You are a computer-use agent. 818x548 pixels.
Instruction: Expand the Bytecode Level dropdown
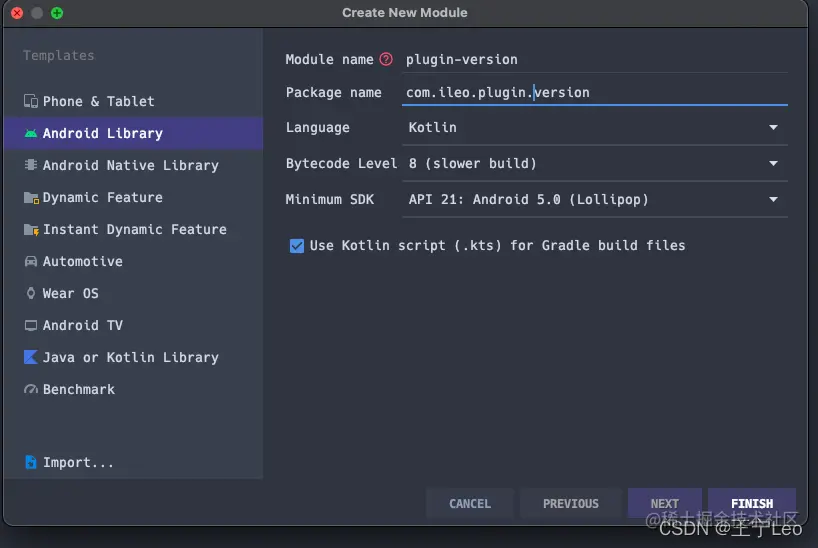click(x=594, y=163)
